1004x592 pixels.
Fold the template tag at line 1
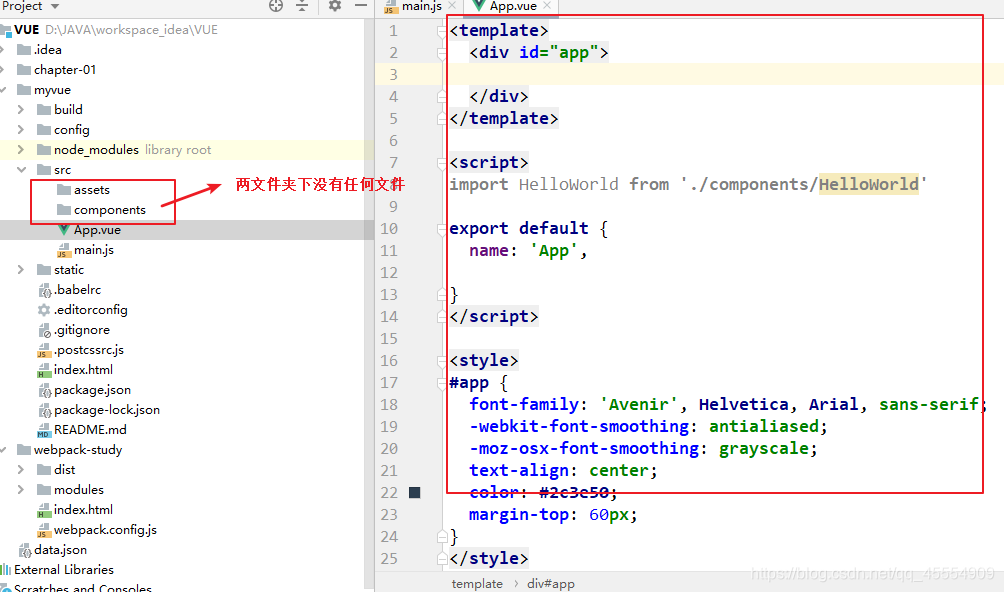tap(442, 31)
